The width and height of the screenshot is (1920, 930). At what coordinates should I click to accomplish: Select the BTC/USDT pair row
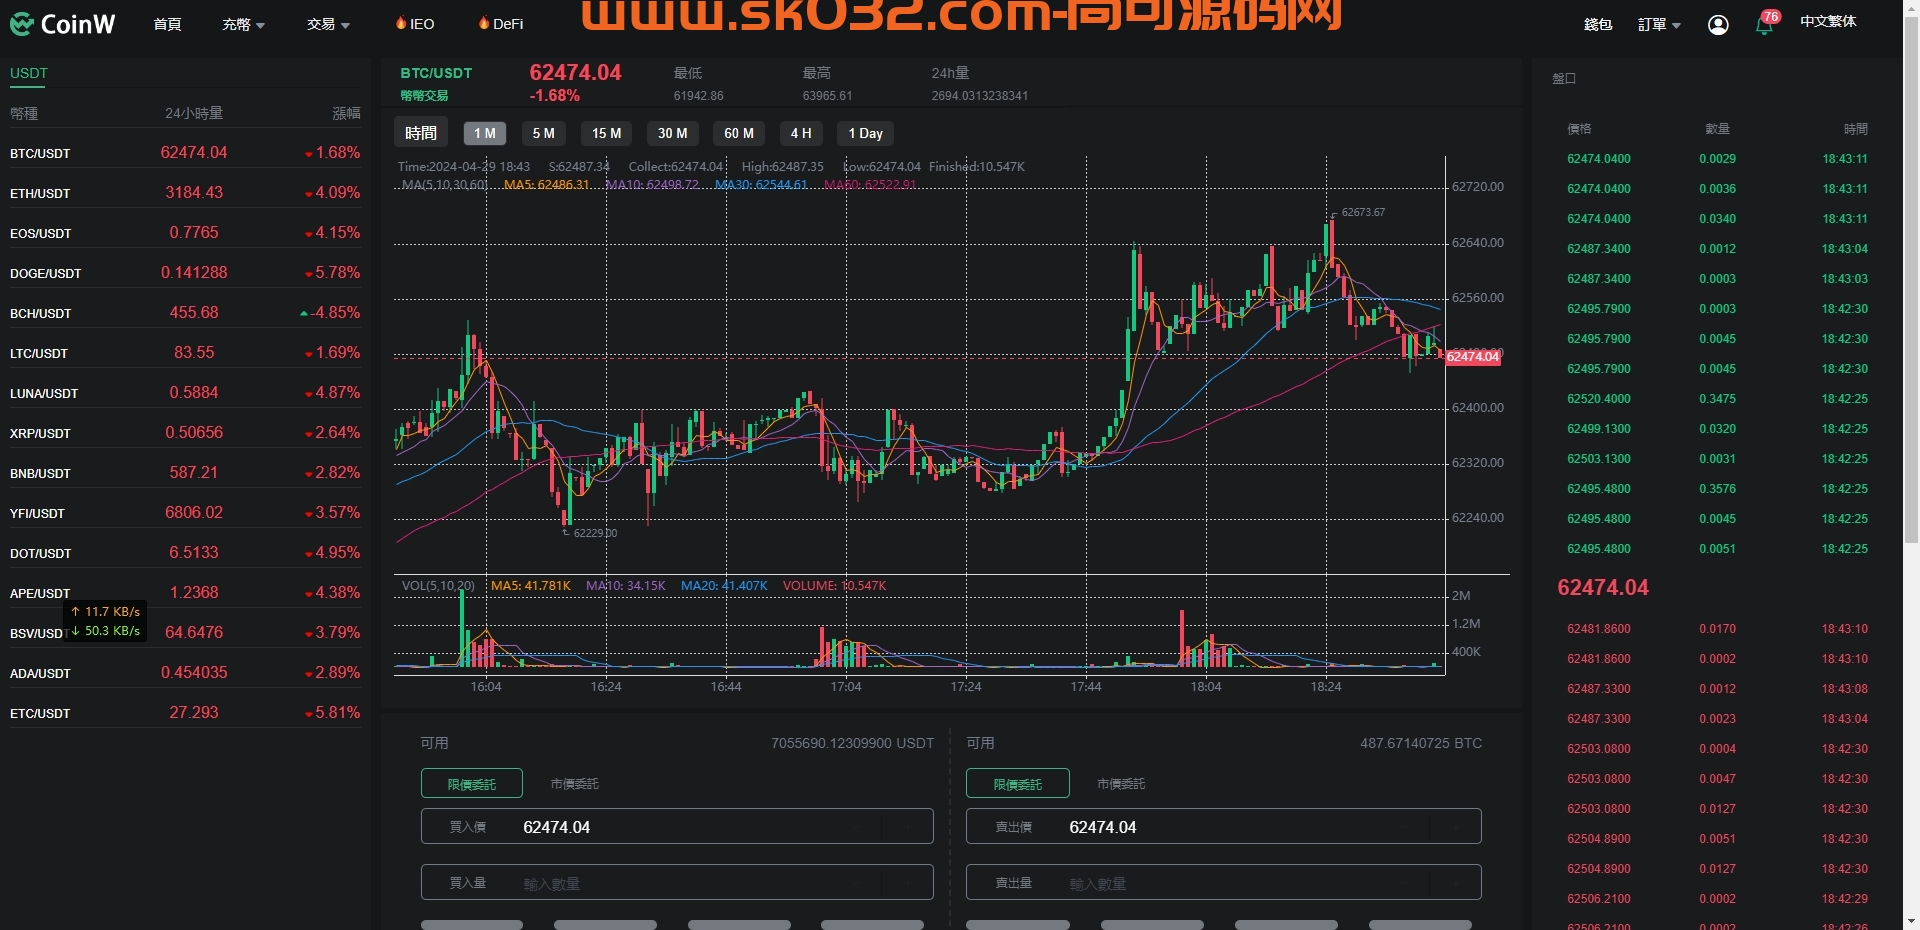185,153
